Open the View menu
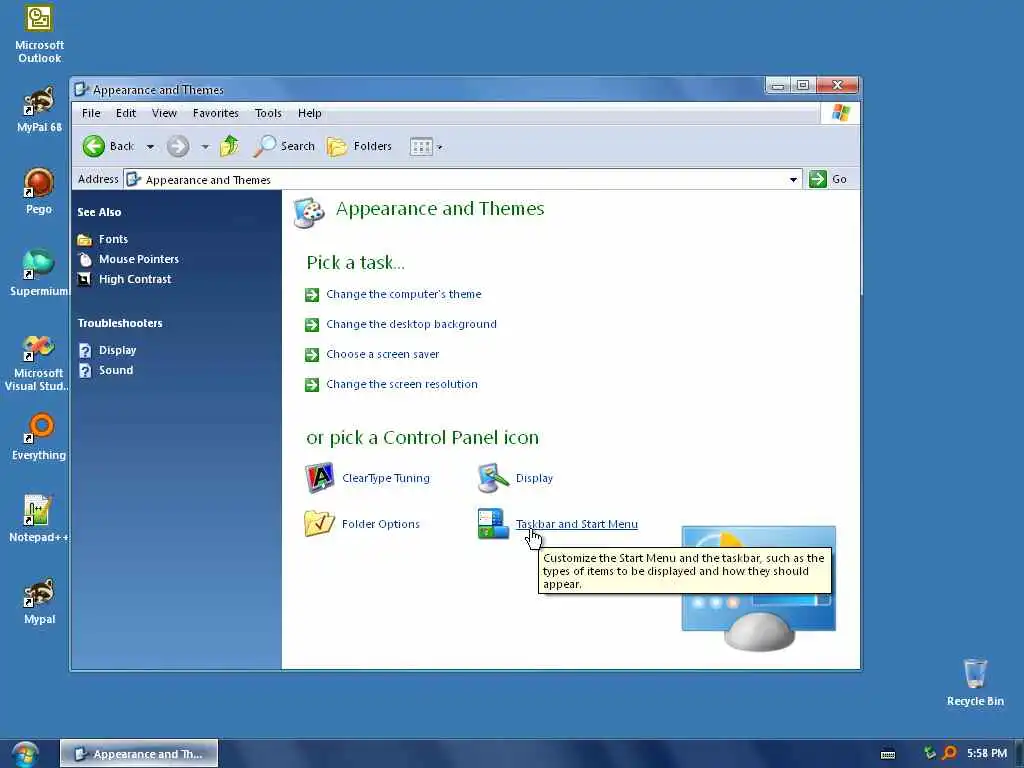This screenshot has width=1024, height=768. [x=165, y=113]
